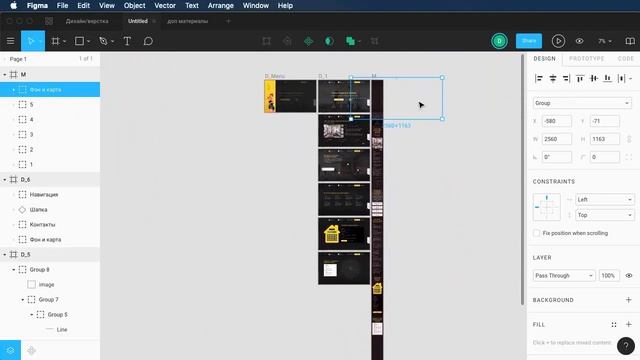Click the layer opacity 100% field
This screenshot has height=360, width=640.
click(609, 276)
